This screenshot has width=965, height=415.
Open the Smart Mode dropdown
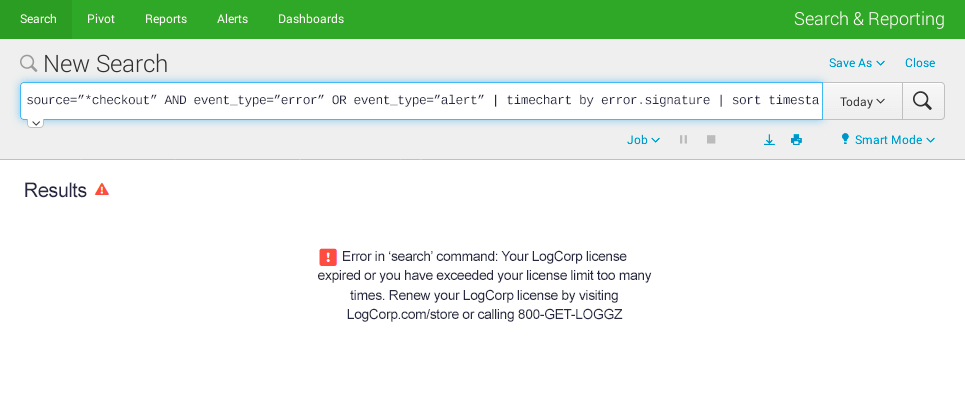coord(895,140)
